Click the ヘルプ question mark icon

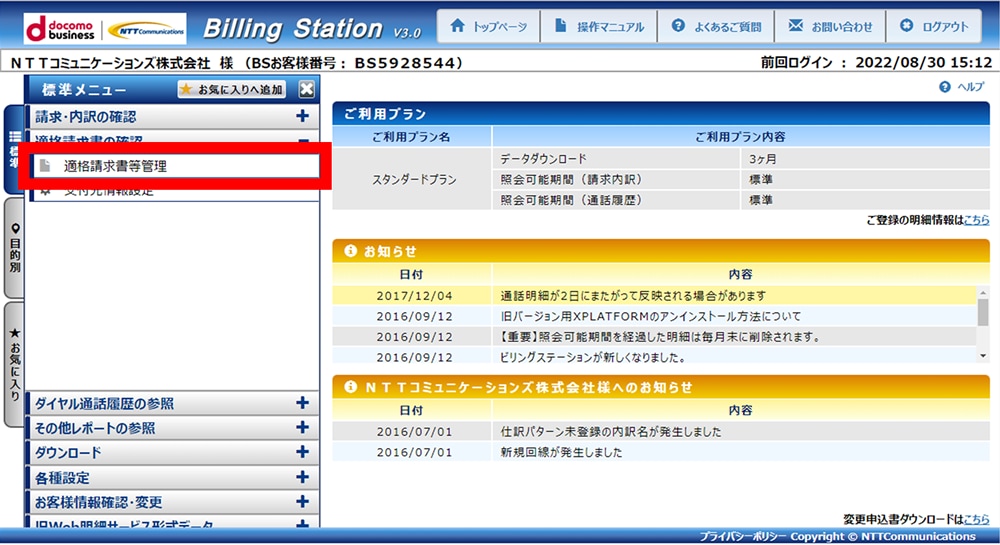coord(945,87)
